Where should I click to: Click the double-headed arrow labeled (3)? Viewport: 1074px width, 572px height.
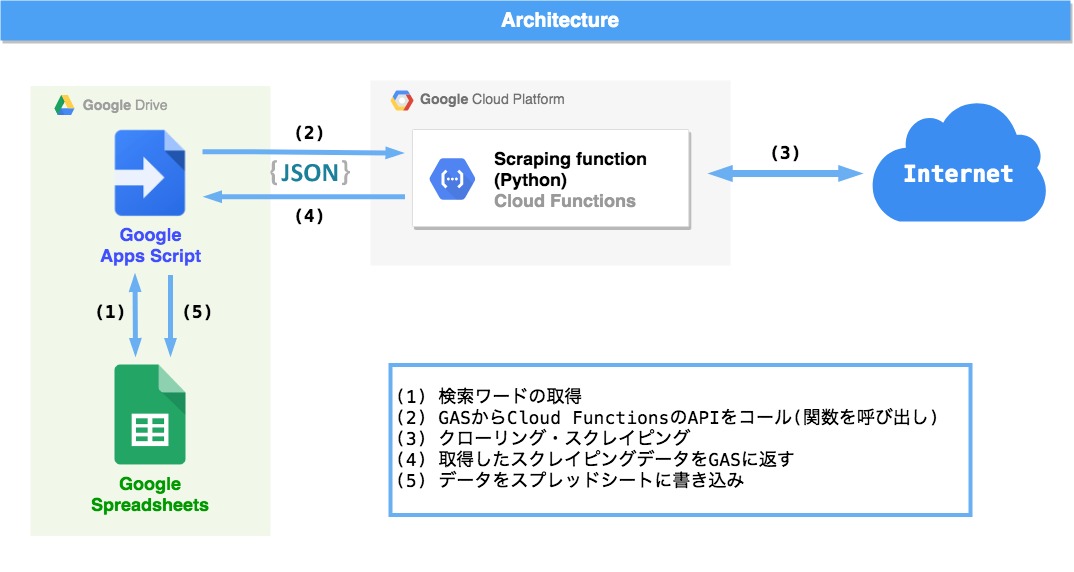pos(785,173)
